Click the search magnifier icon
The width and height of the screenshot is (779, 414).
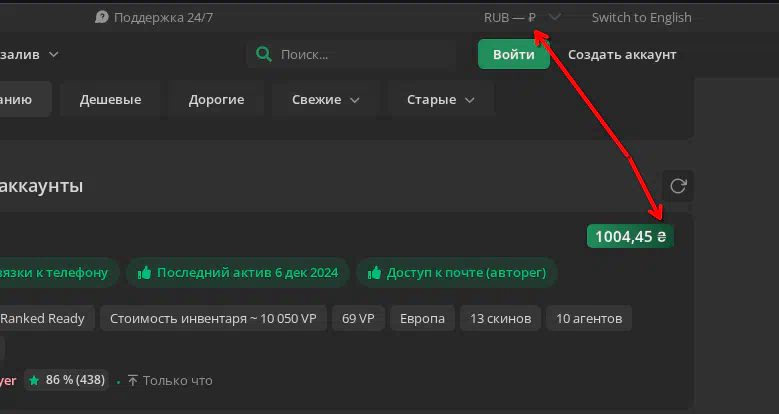[x=264, y=54]
